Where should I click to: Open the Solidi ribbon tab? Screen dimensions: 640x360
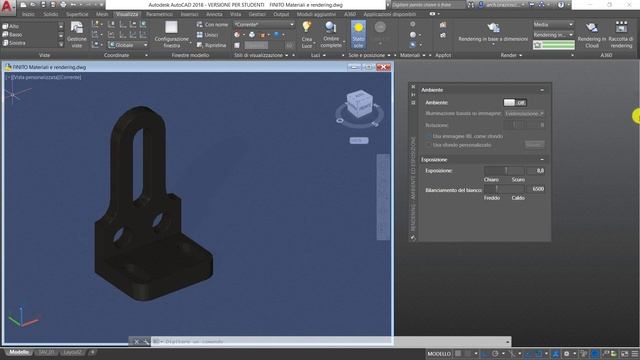[51, 14]
